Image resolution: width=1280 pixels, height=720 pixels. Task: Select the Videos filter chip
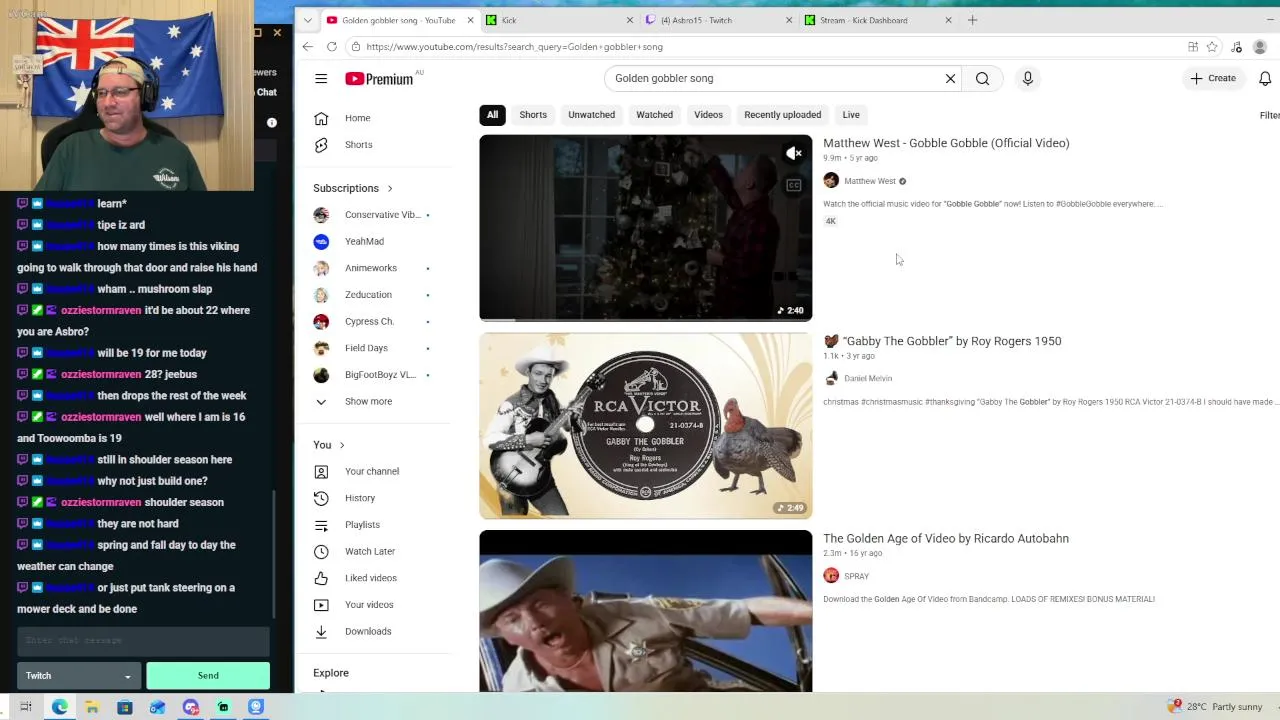click(x=708, y=115)
